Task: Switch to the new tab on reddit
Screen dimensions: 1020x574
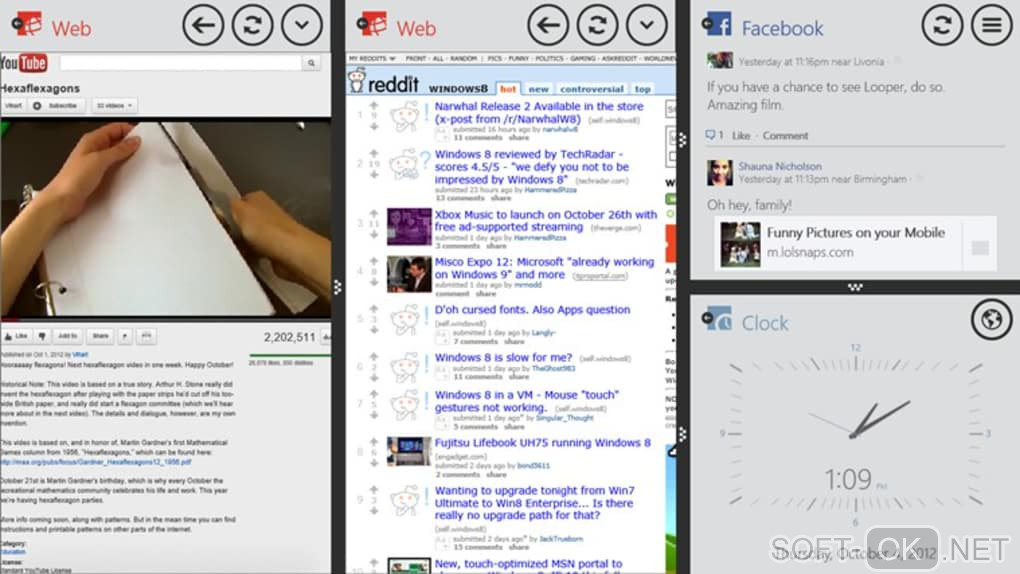Action: (538, 89)
